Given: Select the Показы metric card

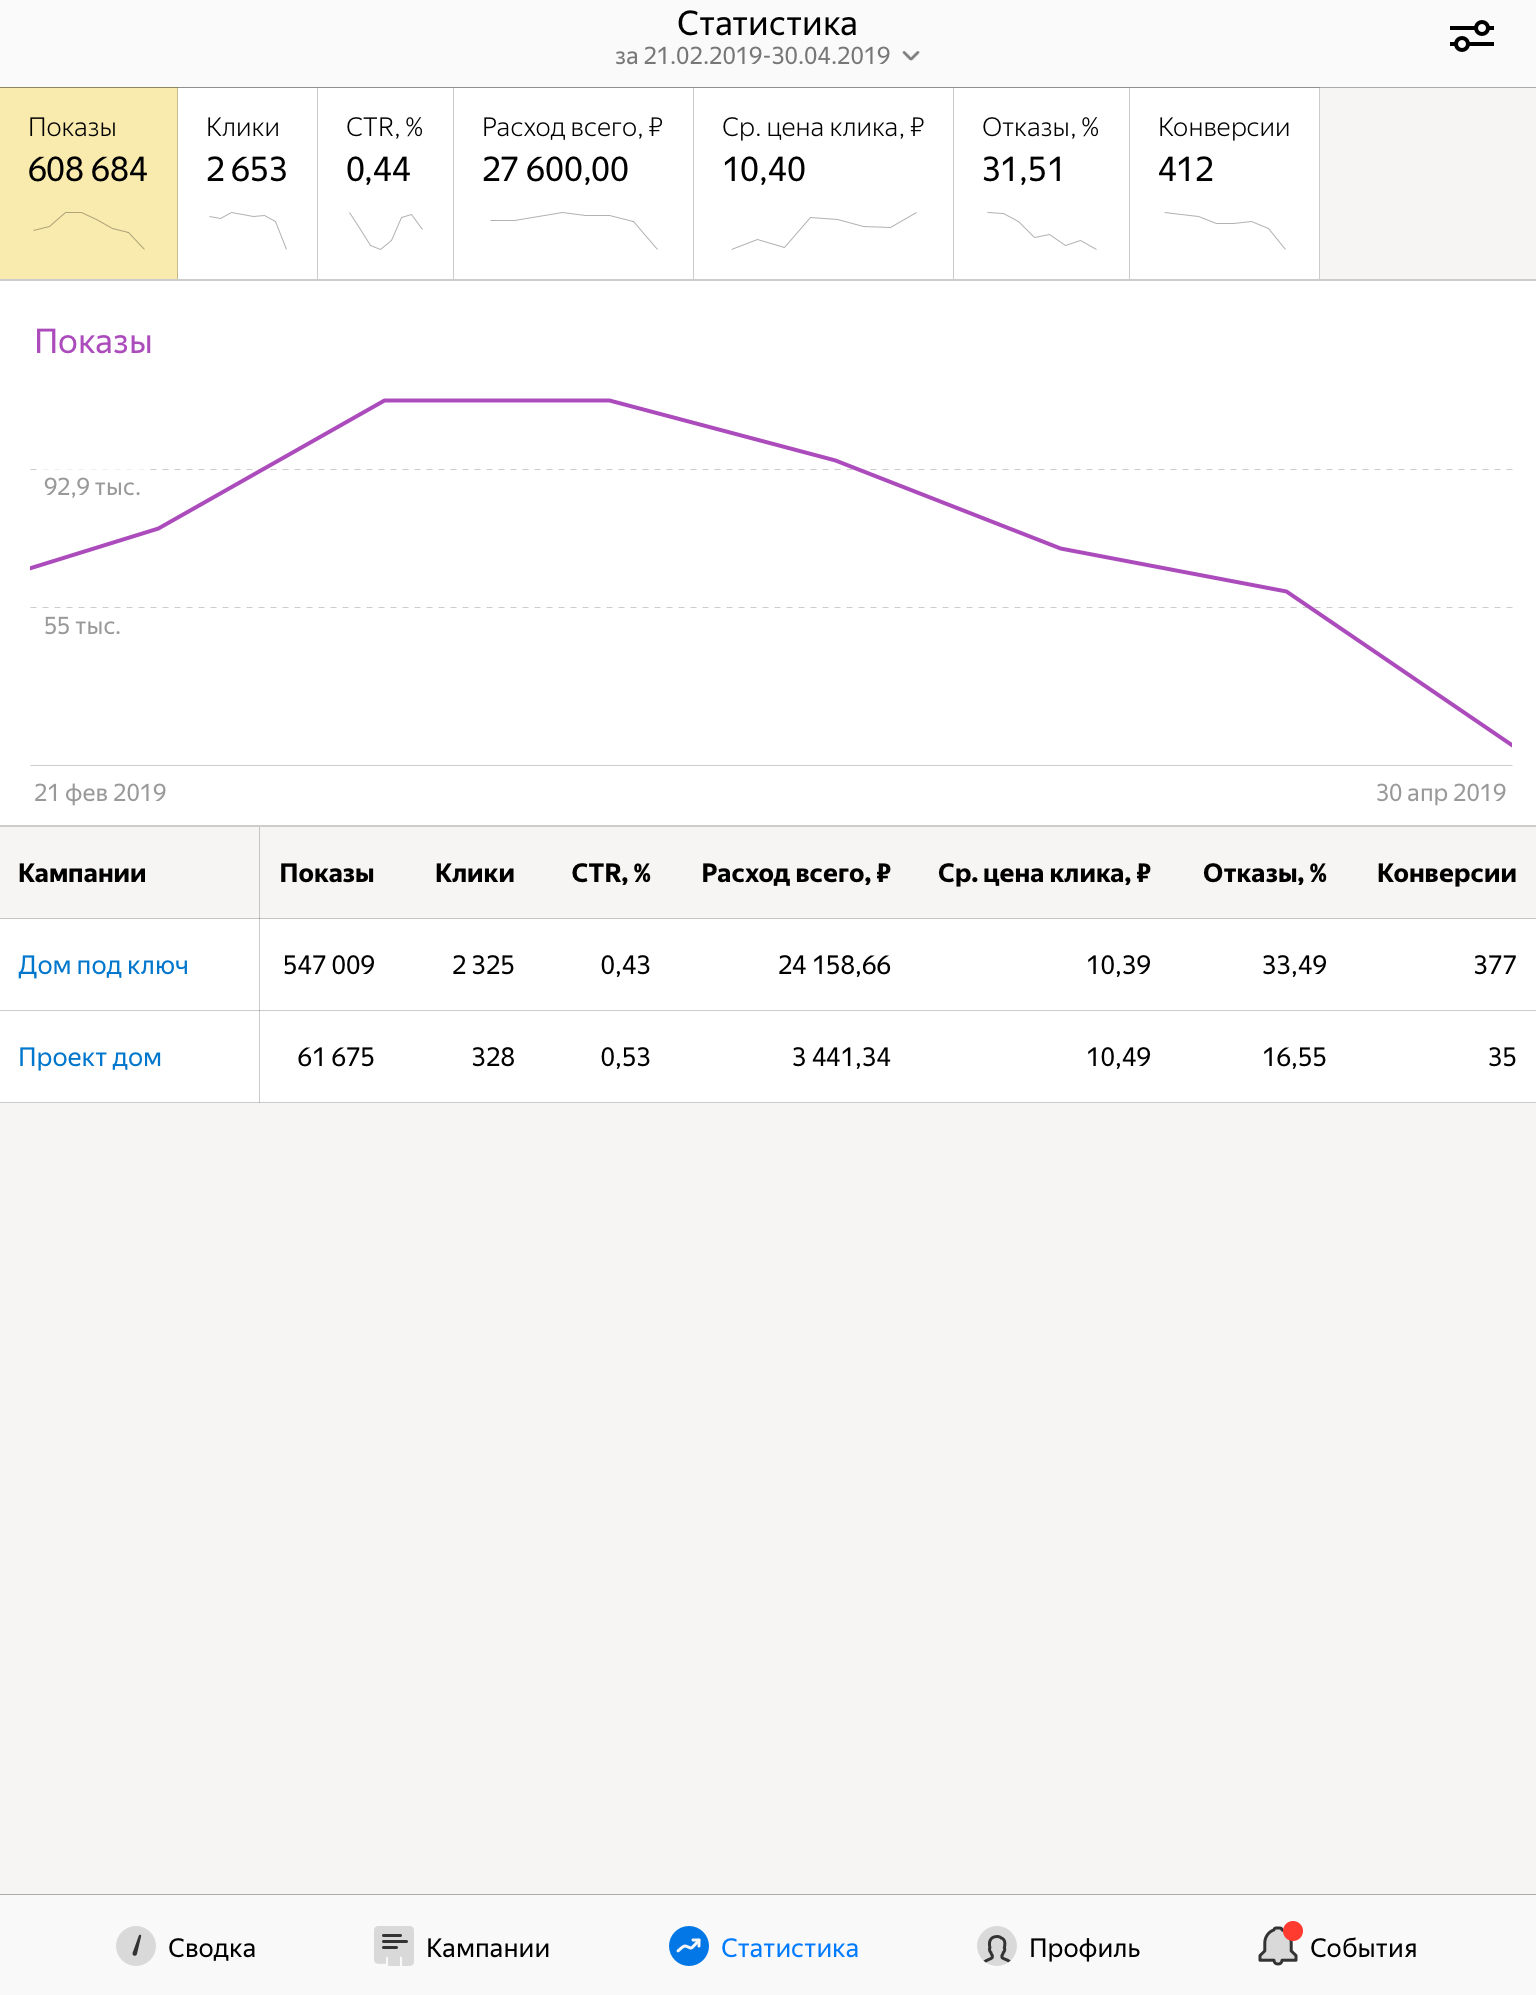Looking at the screenshot, I should pyautogui.click(x=89, y=183).
